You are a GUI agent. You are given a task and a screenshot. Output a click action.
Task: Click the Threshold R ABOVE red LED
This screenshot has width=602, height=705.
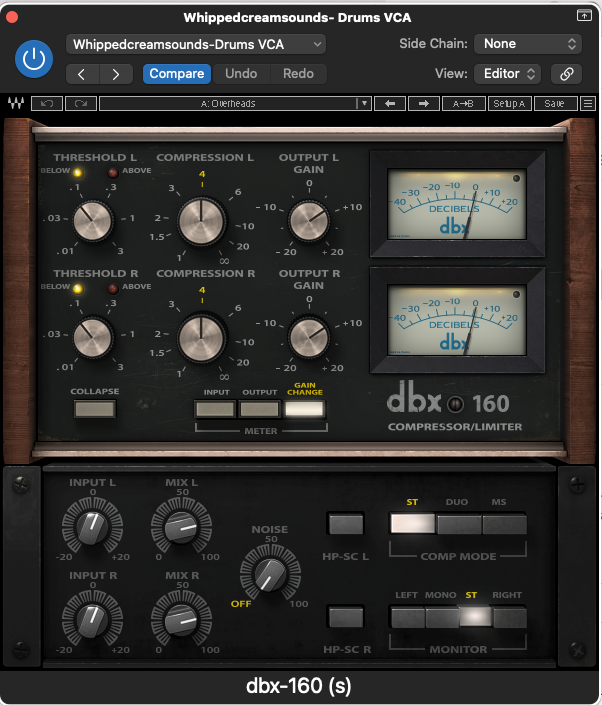(x=113, y=288)
